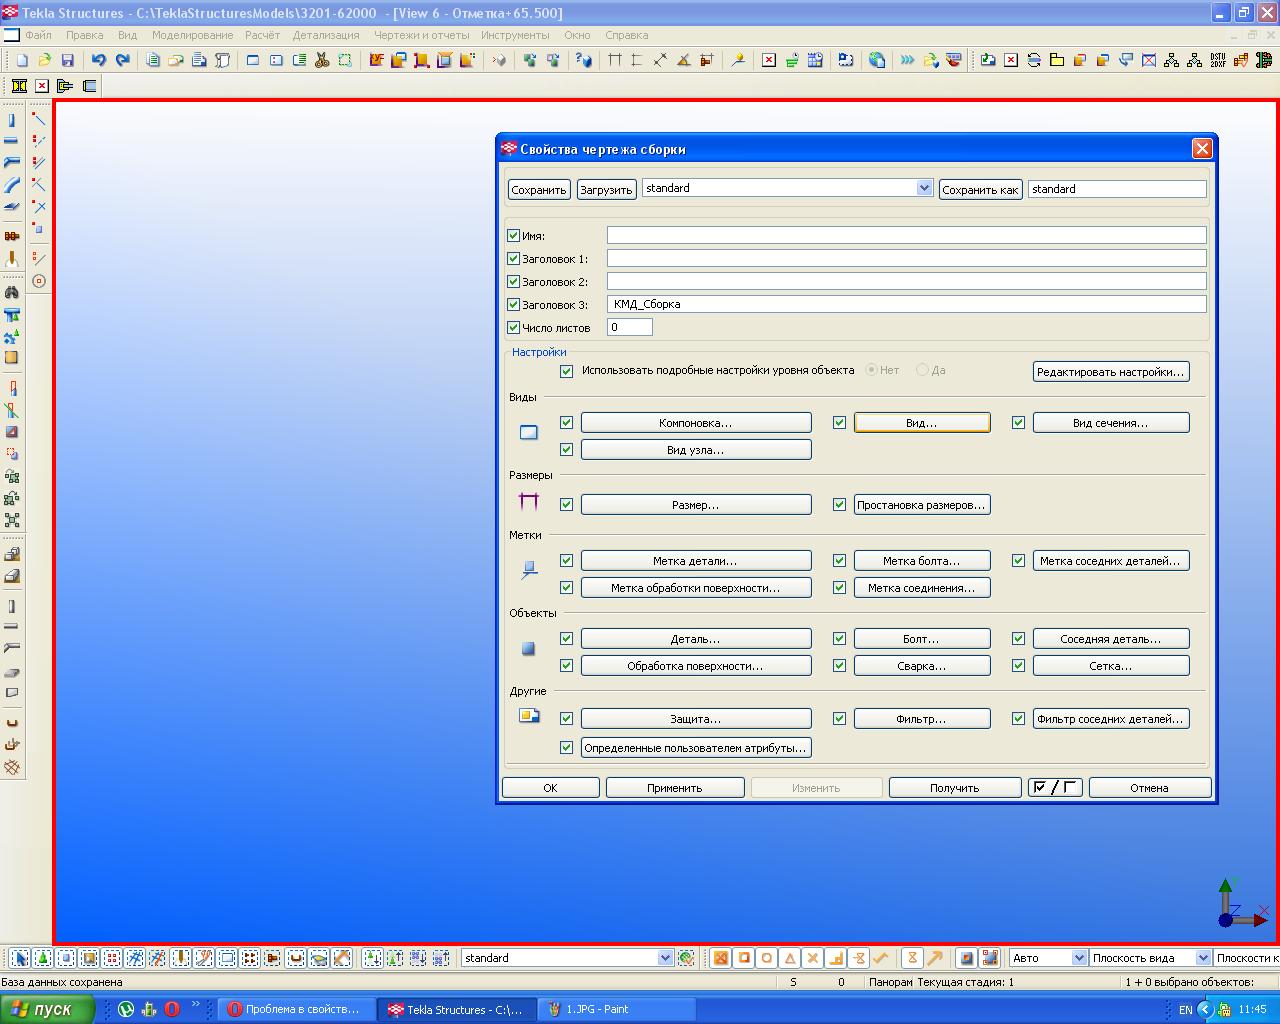The height and width of the screenshot is (1024, 1280).
Task: Expand the Плоскость вида dropdown
Action: click(1203, 958)
